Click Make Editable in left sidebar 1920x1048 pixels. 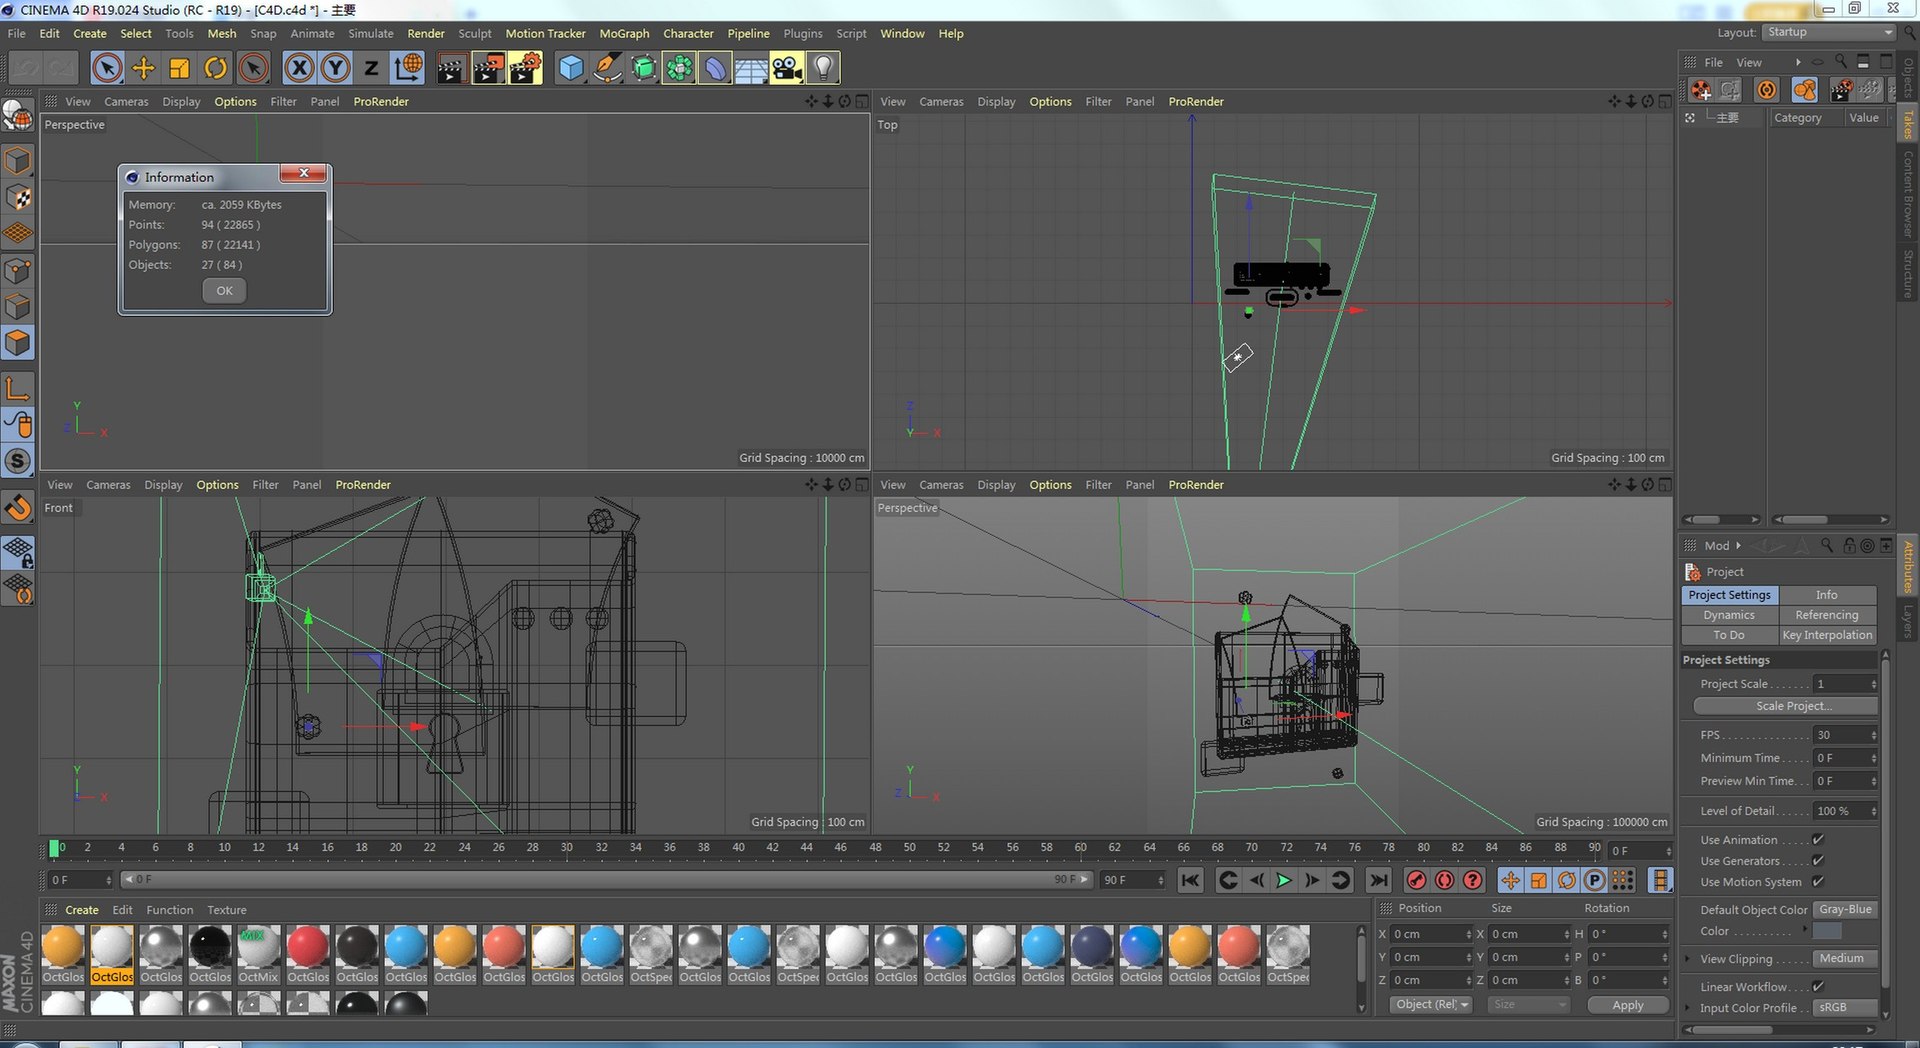tap(18, 117)
